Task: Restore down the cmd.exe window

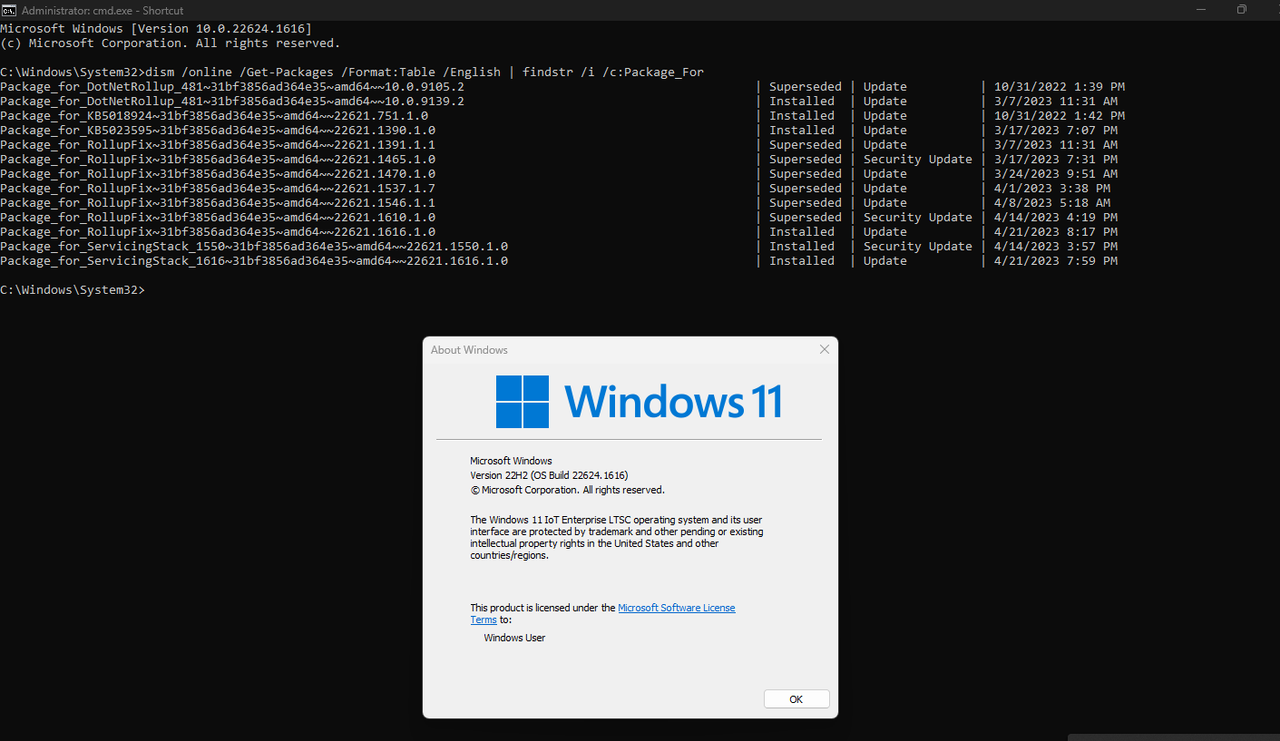Action: pyautogui.click(x=1241, y=9)
